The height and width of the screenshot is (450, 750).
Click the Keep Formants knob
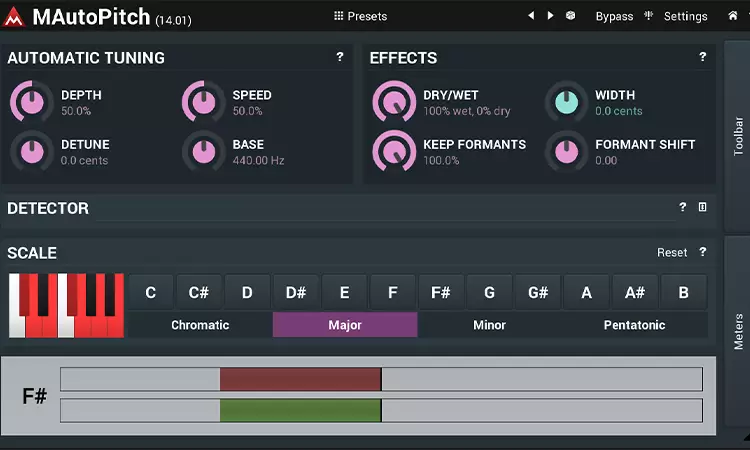tap(394, 151)
